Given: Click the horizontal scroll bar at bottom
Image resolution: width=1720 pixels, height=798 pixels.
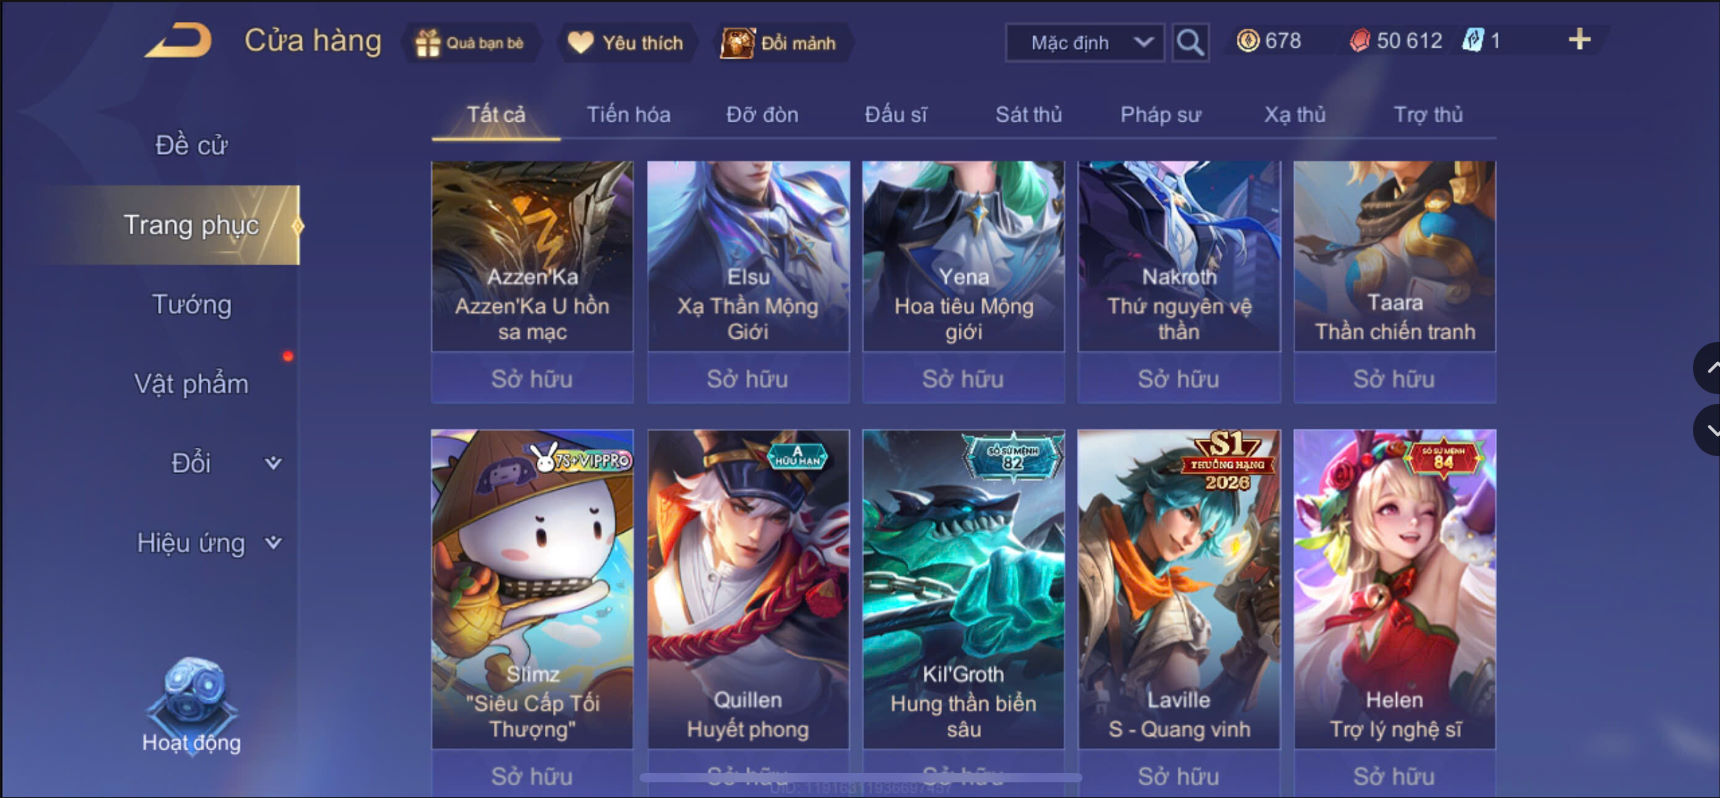Looking at the screenshot, I should point(860,776).
